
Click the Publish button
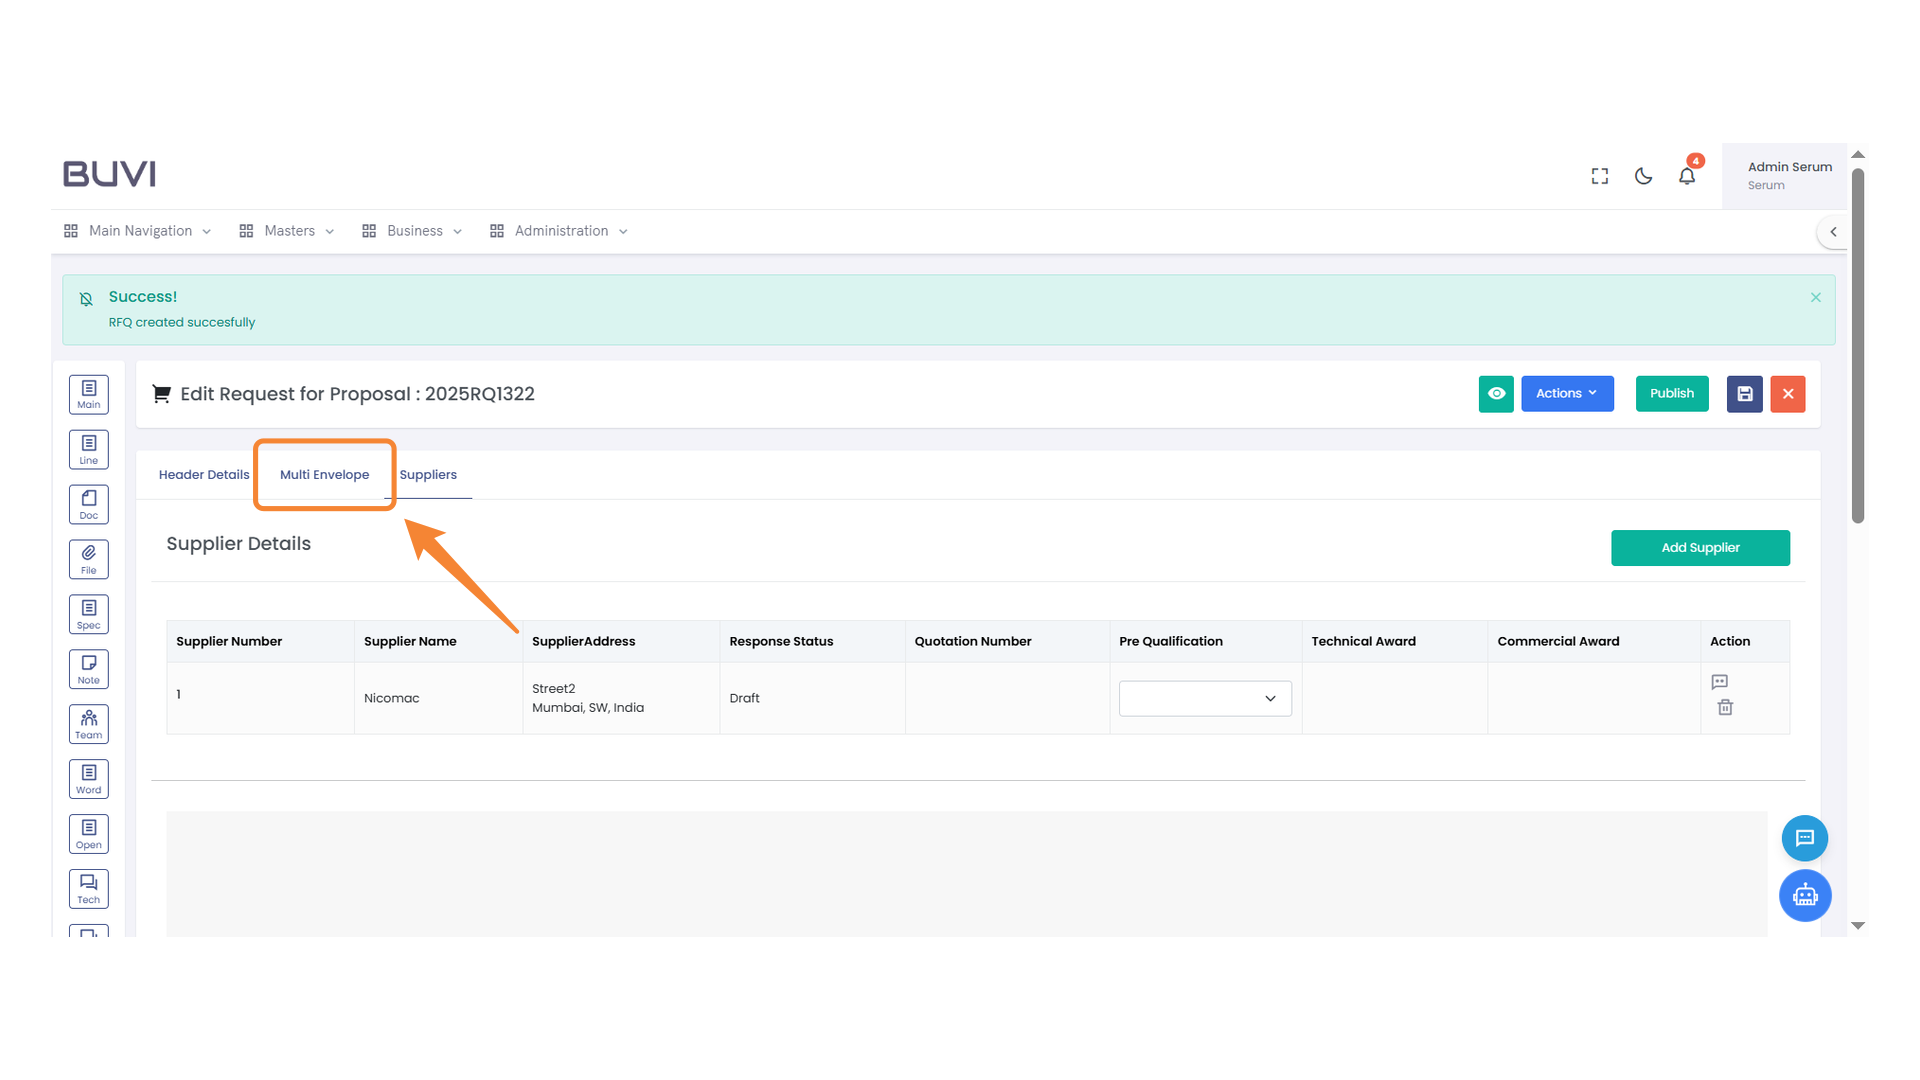click(x=1671, y=394)
